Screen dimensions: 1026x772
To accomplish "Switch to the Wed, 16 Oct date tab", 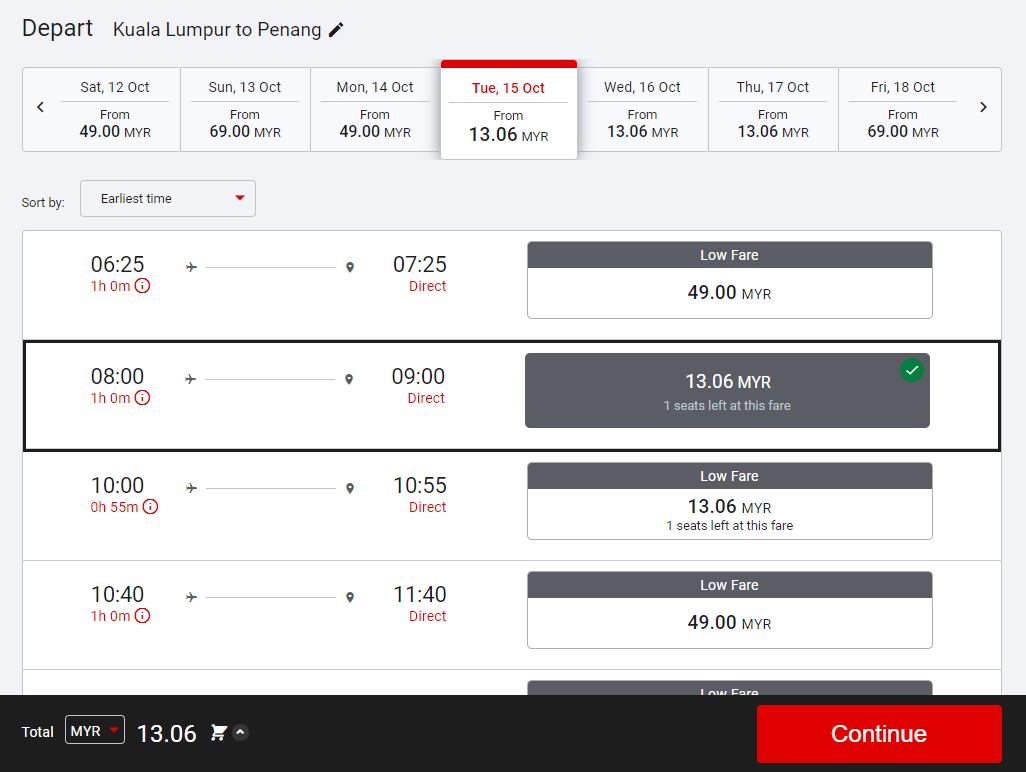I will 642,109.
